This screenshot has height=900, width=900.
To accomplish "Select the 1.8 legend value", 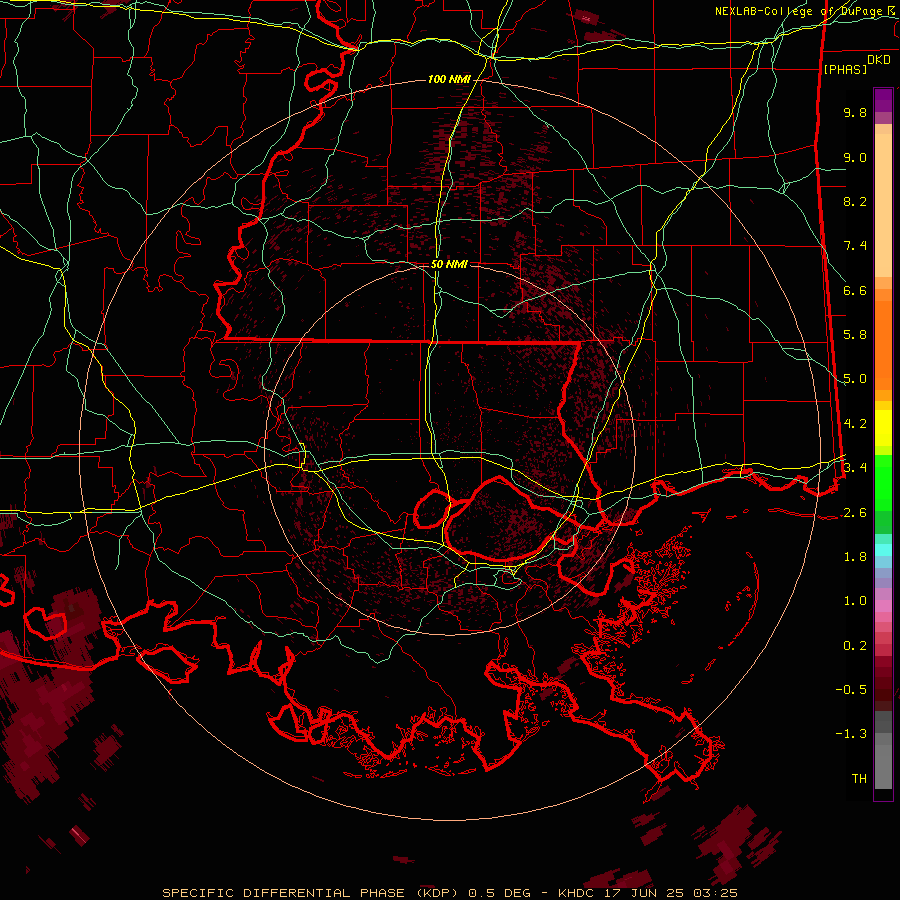I will tap(855, 556).
